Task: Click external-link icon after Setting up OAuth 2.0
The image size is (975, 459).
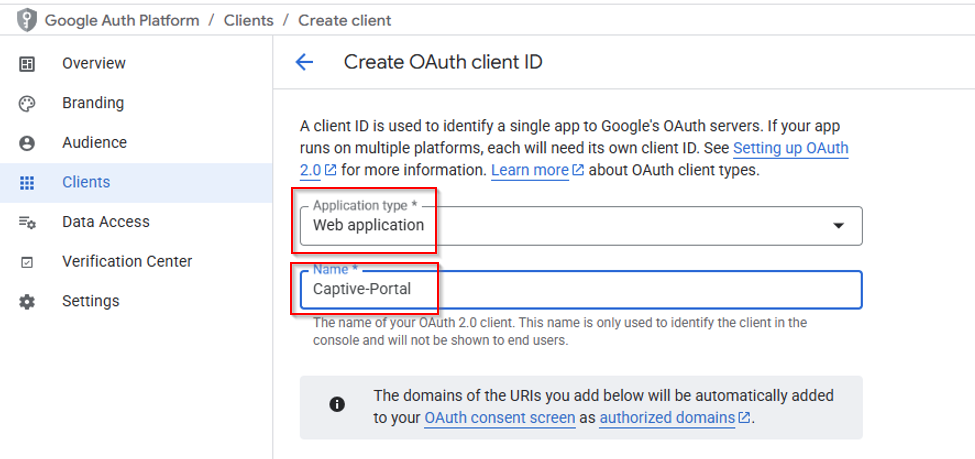Action: coord(331,170)
